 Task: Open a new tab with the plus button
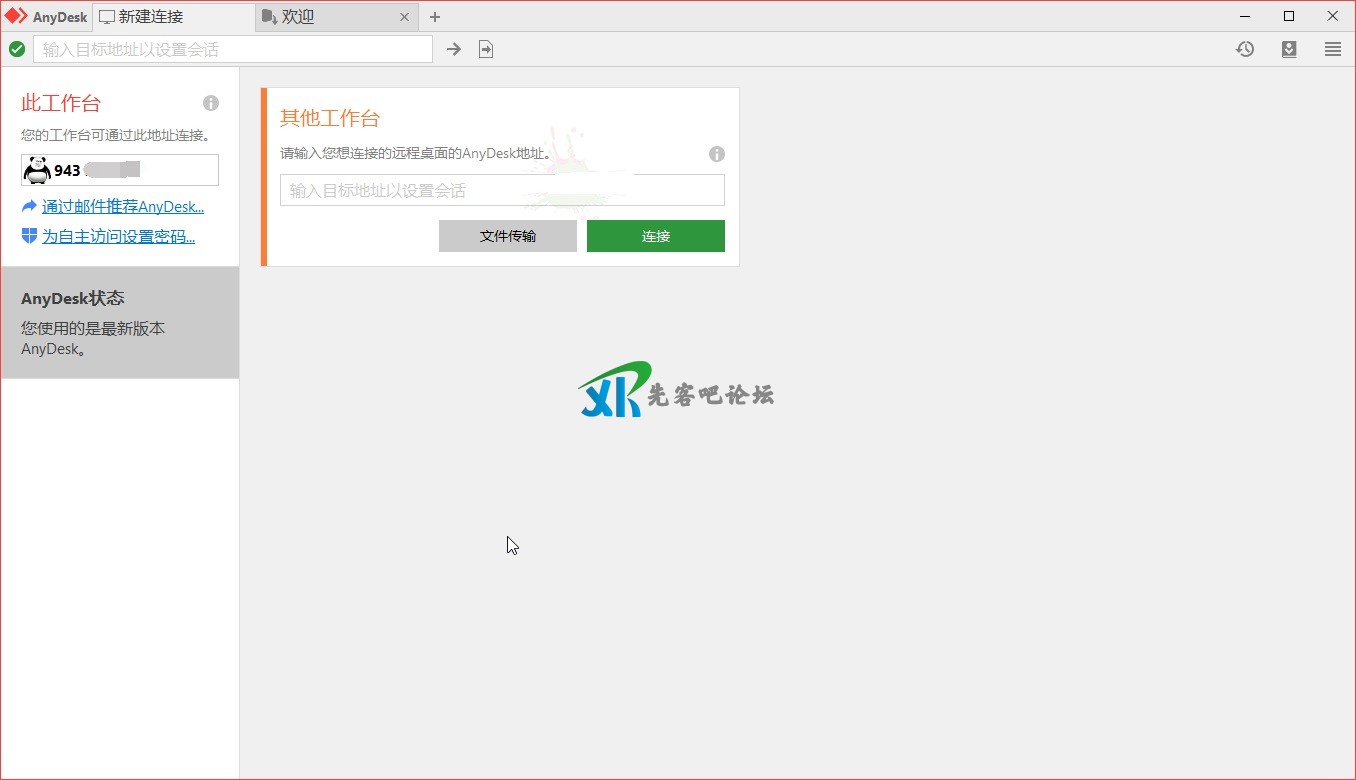point(434,17)
